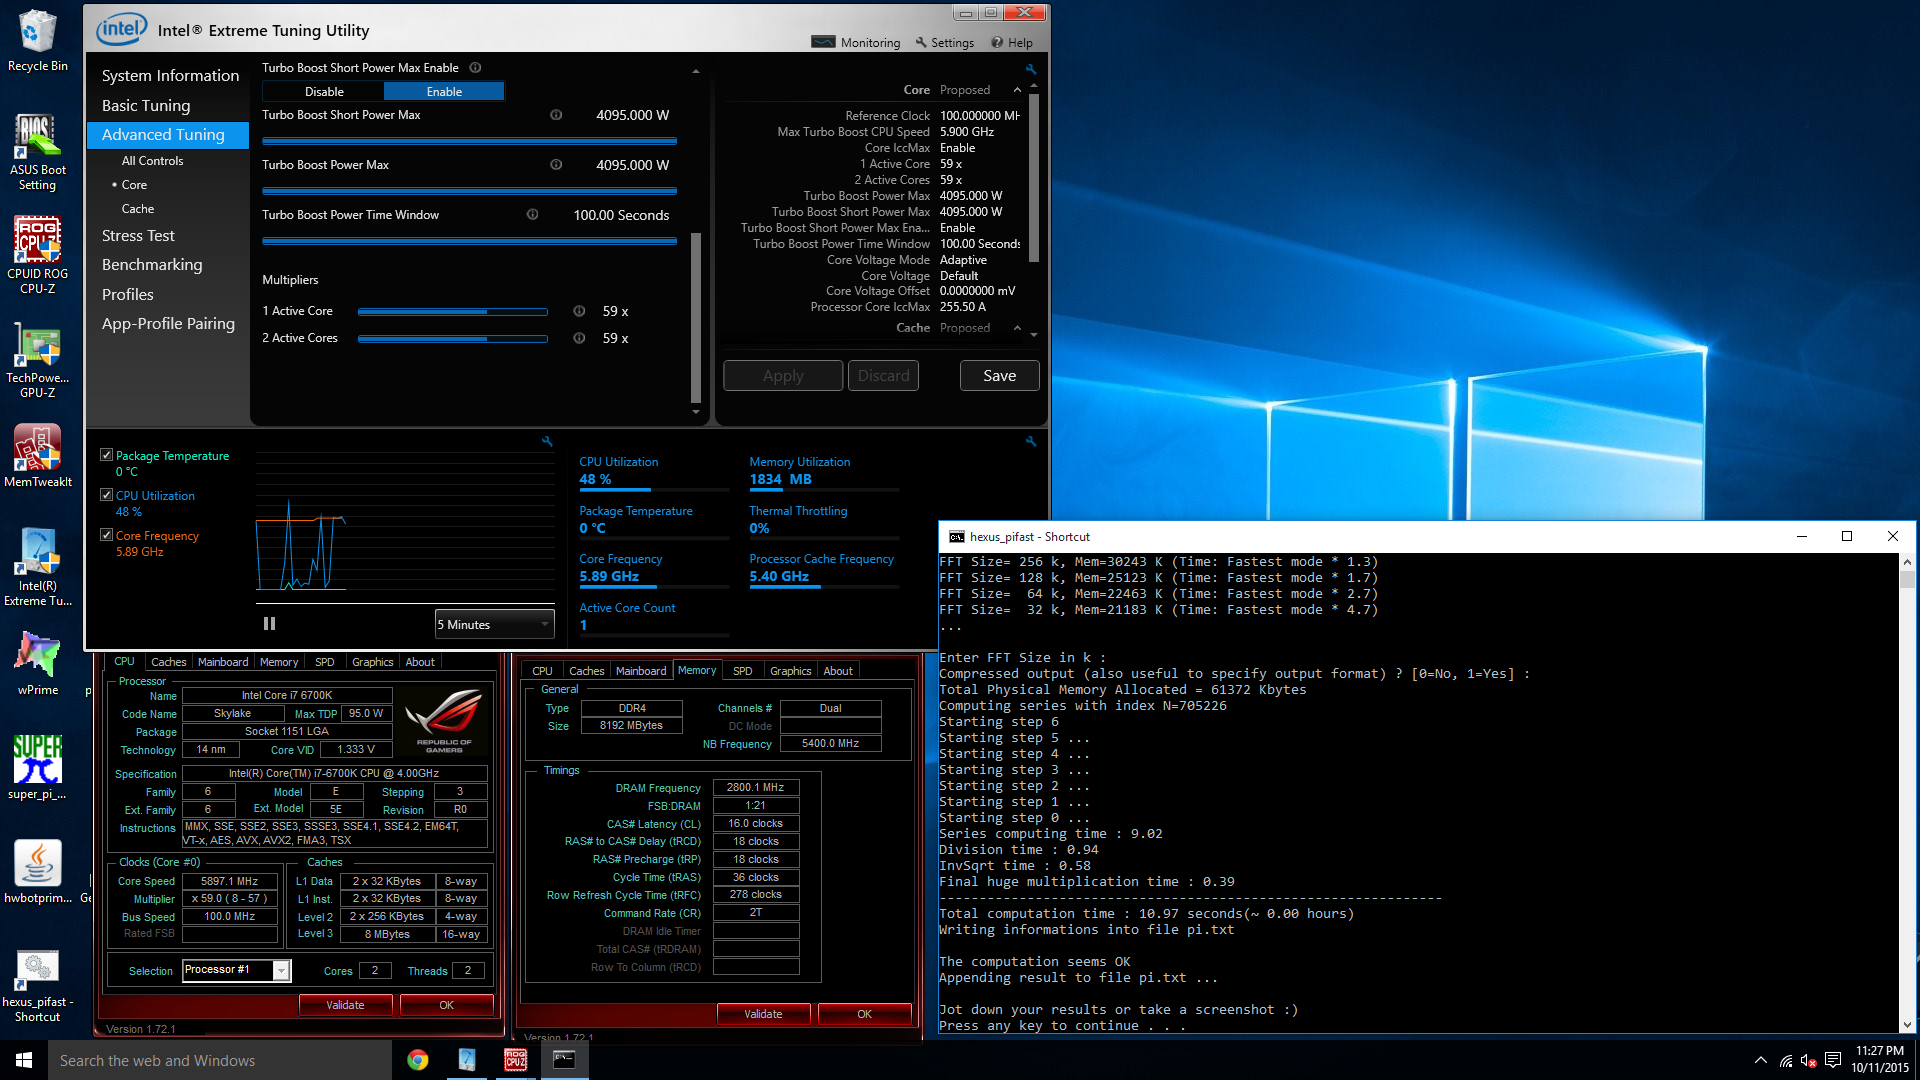Open hwbotprime Java desktop icon

tap(37, 871)
